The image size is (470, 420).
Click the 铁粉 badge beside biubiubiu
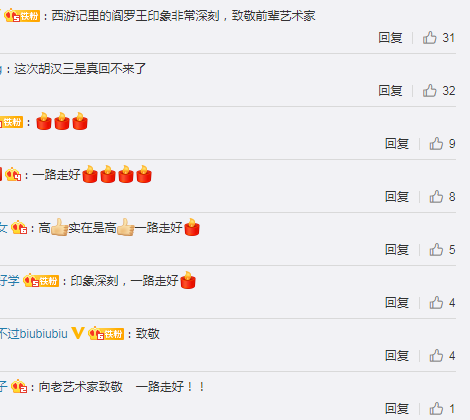tap(106, 334)
